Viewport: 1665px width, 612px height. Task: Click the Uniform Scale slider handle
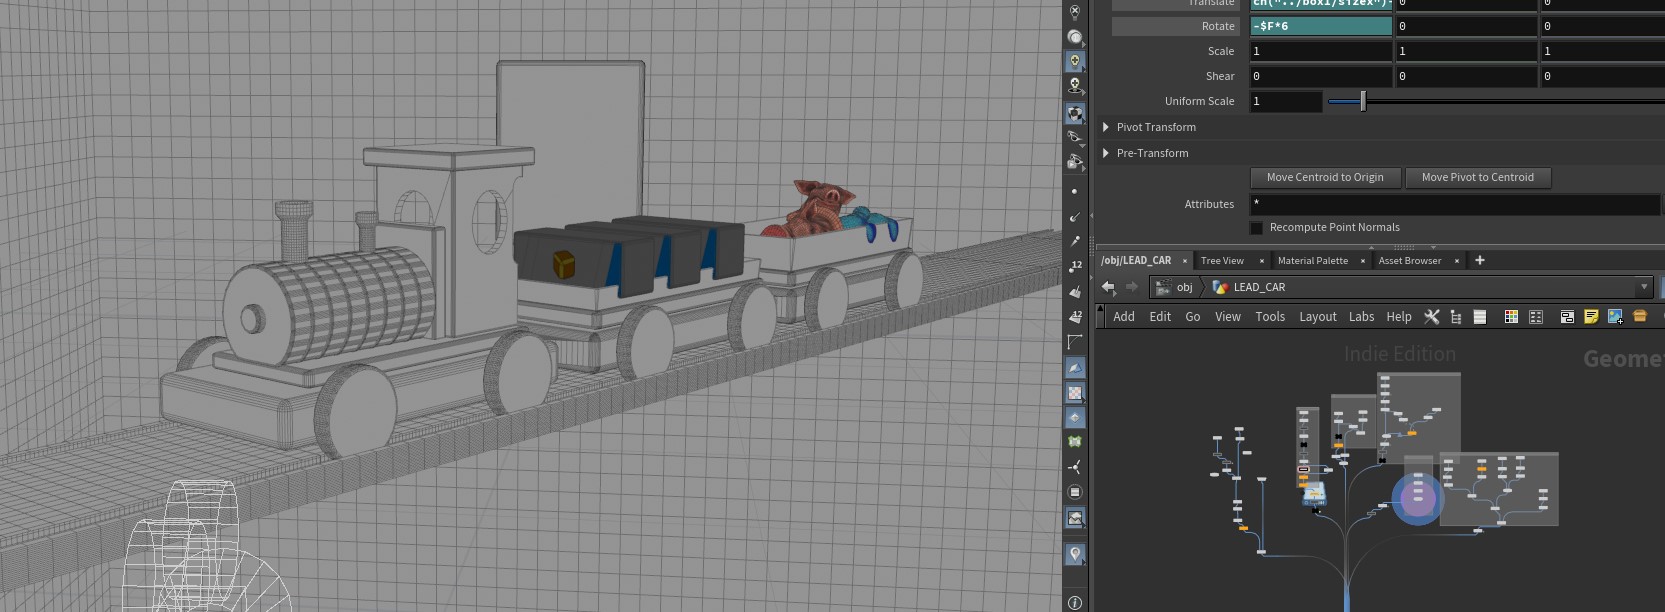click(x=1363, y=101)
